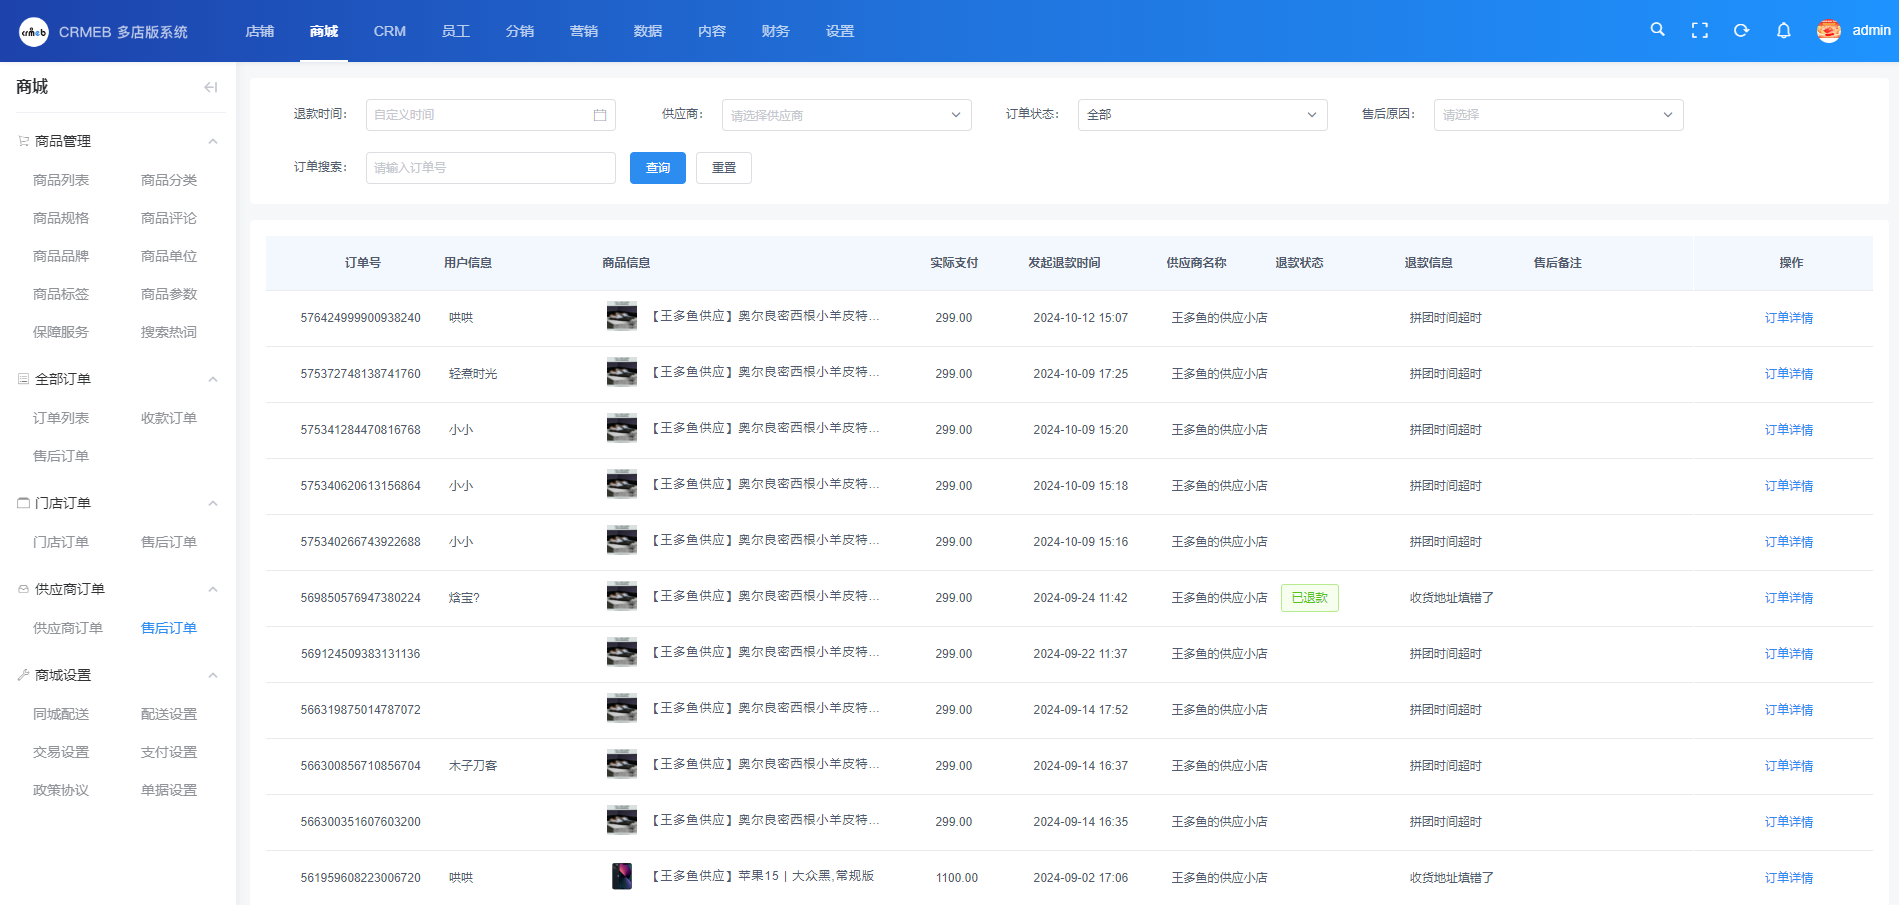
Task: Click the search magnifier icon in header
Action: 1657,30
